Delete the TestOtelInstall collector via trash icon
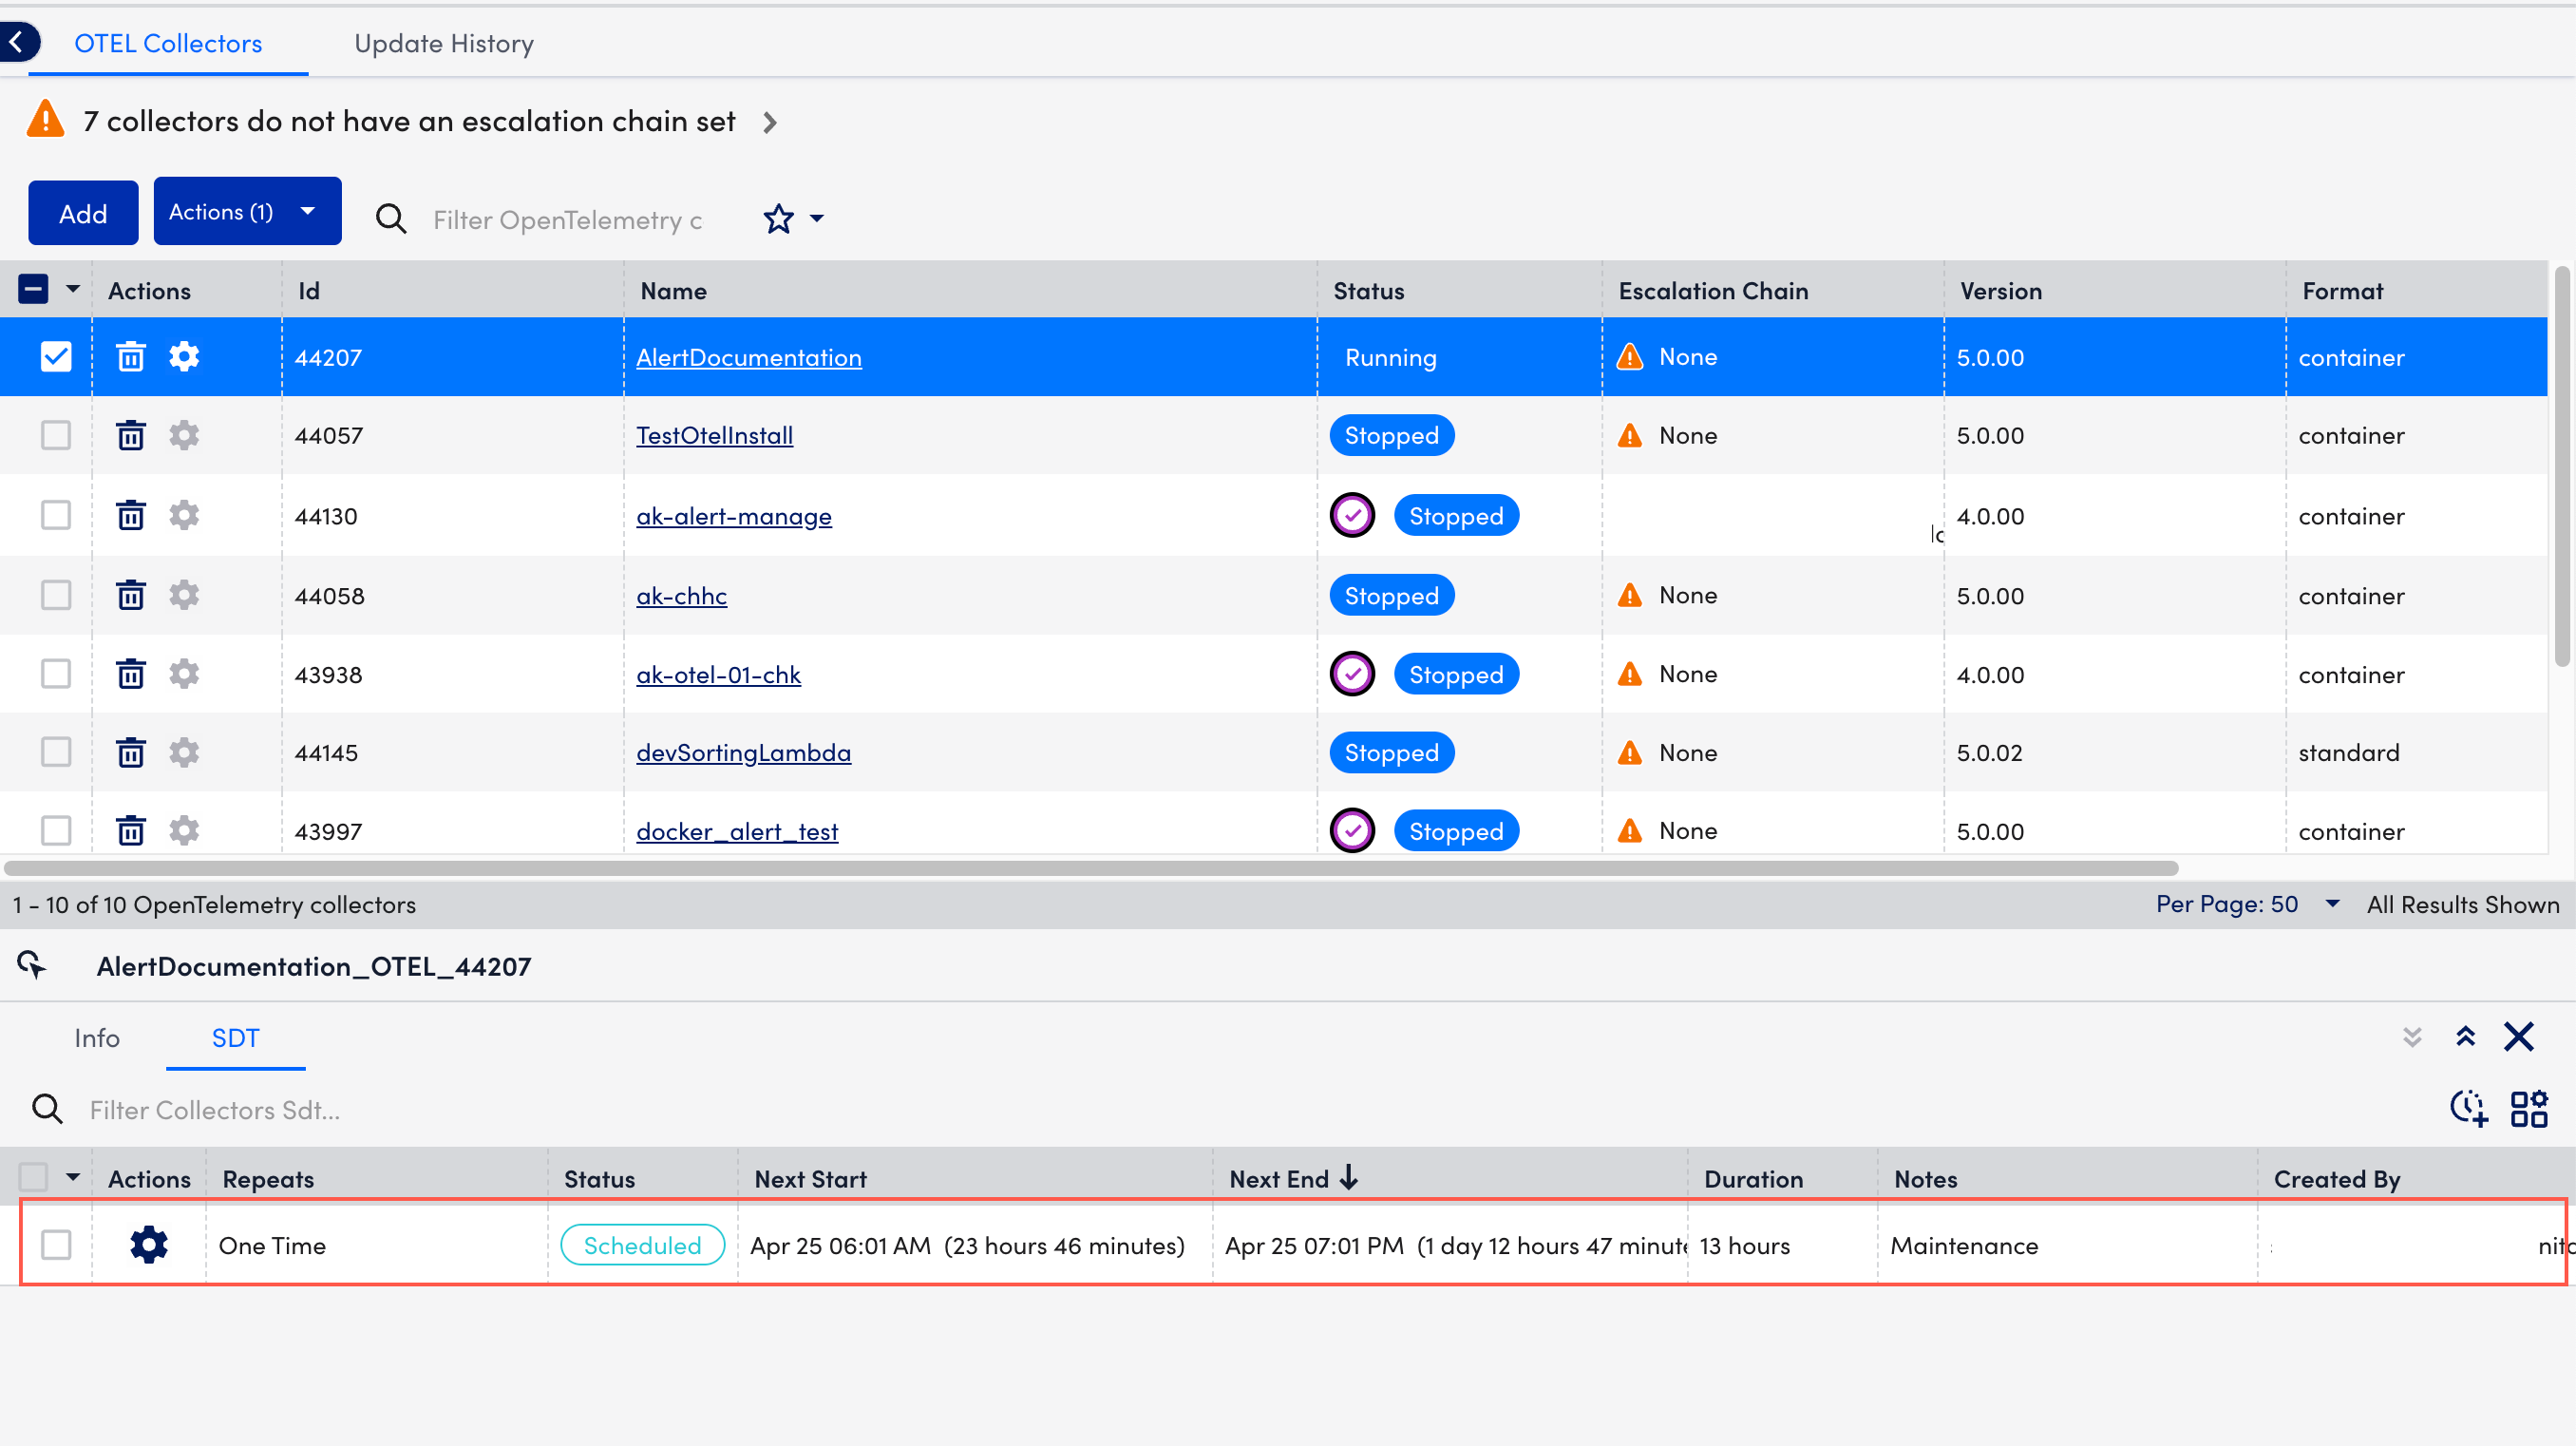2576x1446 pixels. (131, 436)
